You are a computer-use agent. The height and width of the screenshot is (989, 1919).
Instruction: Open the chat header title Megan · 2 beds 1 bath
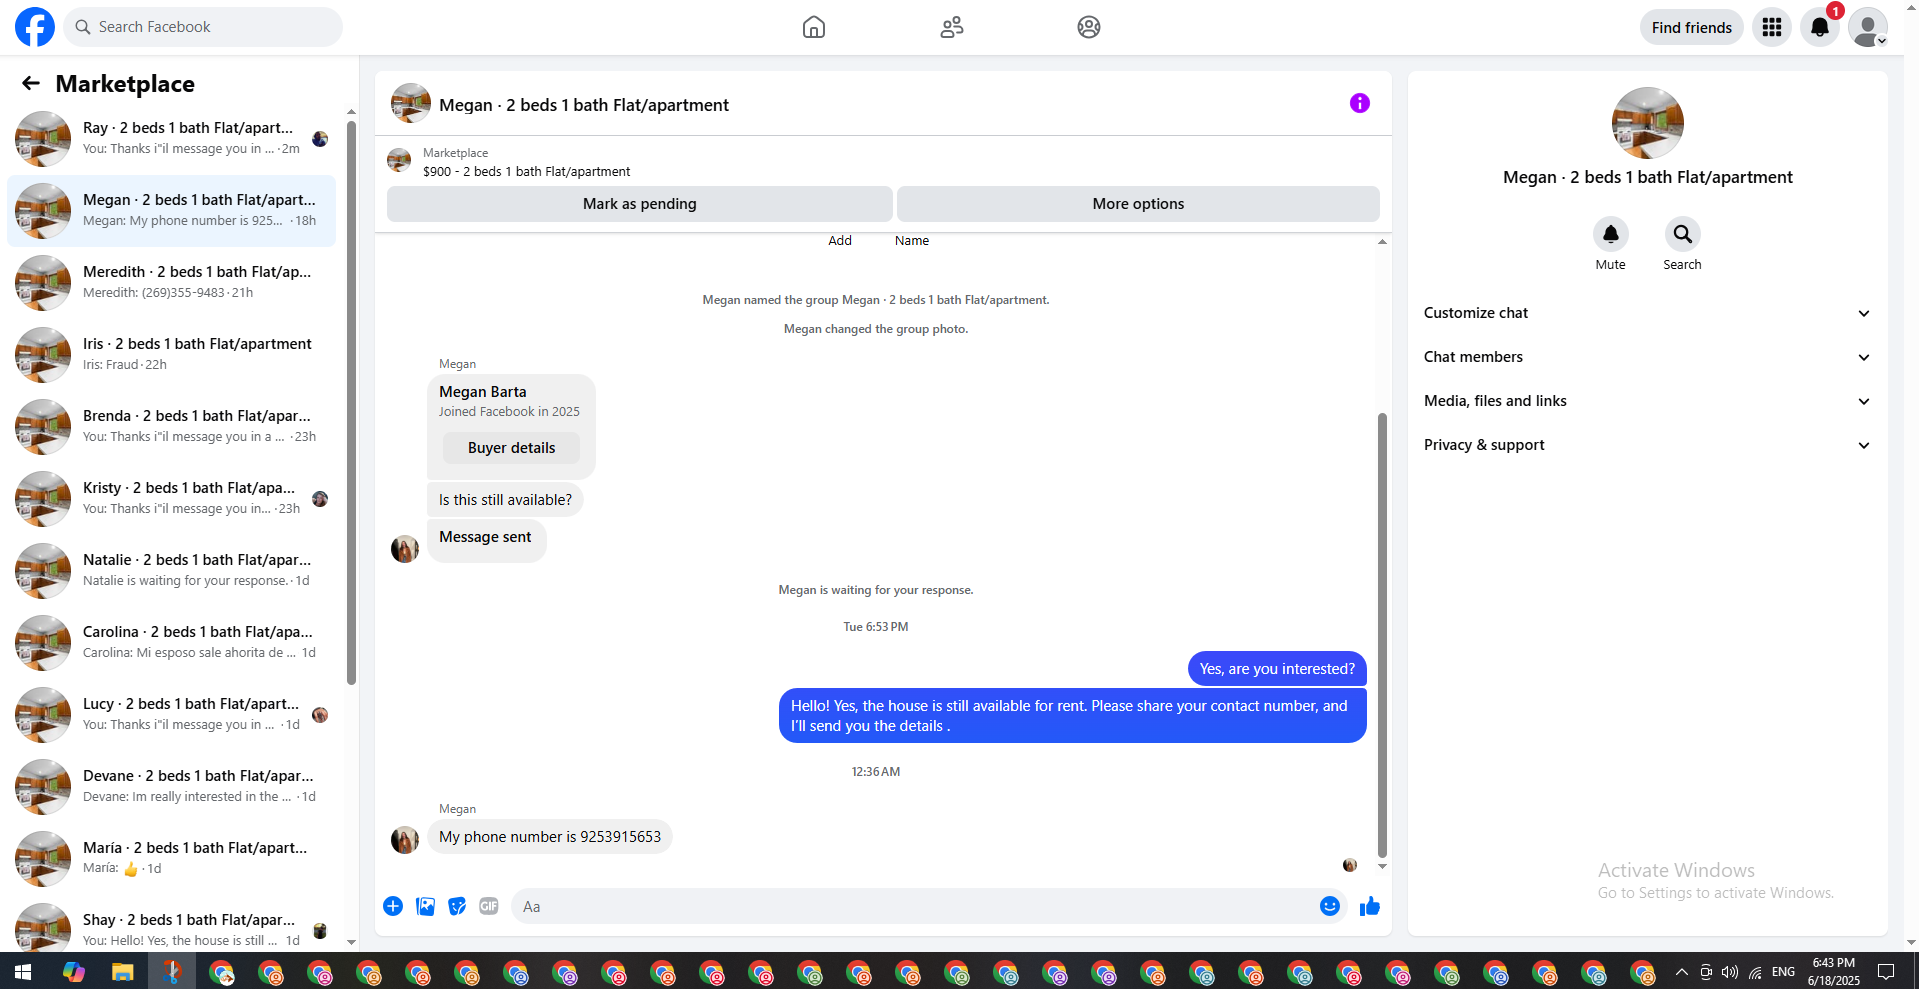tap(583, 105)
